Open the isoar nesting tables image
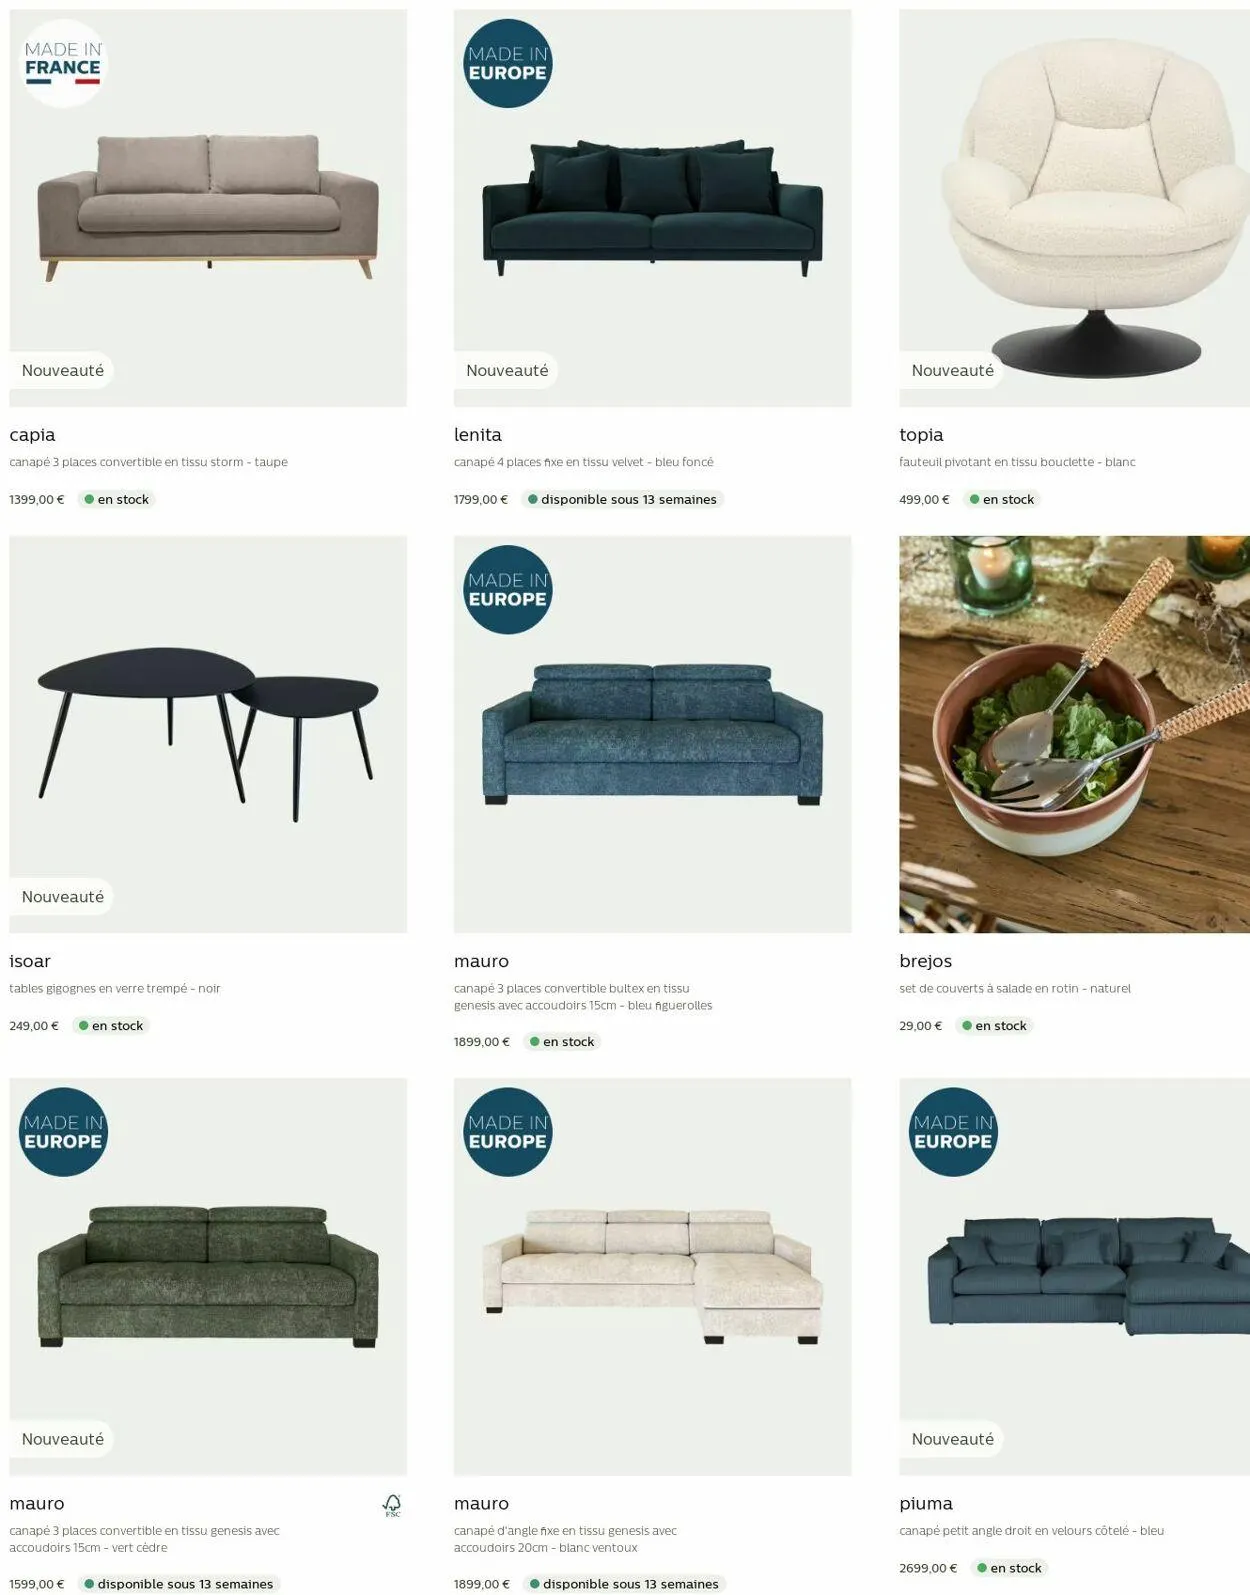Image resolution: width=1250 pixels, height=1595 pixels. 208,734
